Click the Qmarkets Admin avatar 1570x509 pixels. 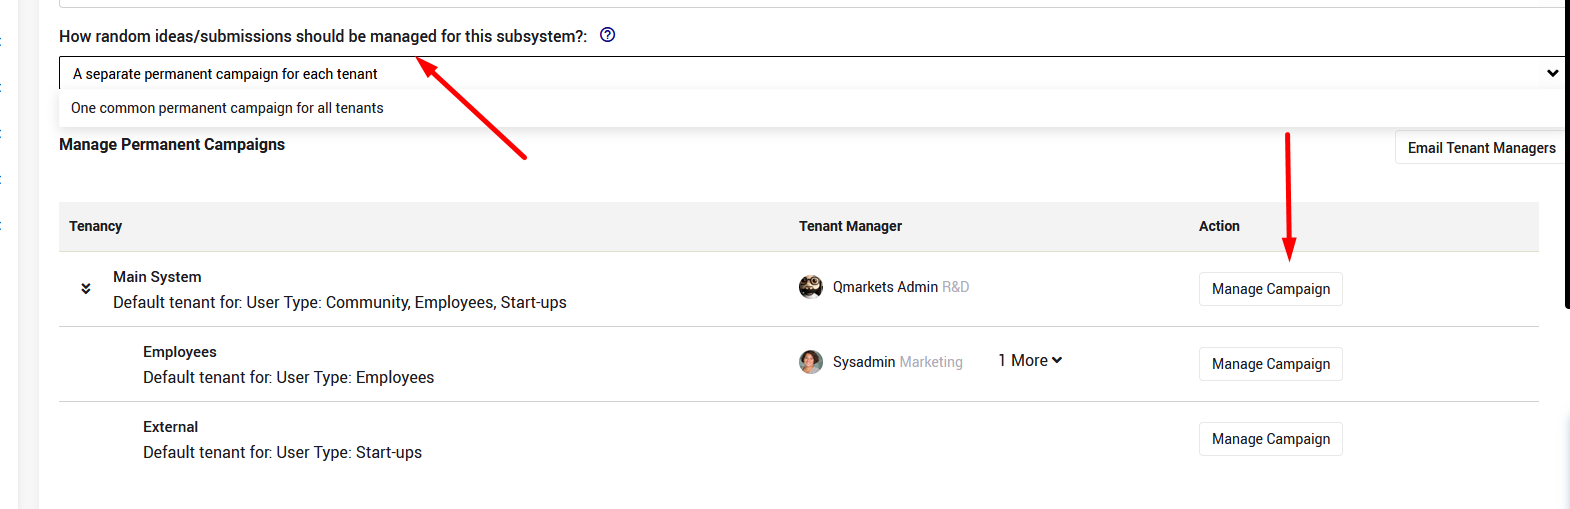point(811,287)
